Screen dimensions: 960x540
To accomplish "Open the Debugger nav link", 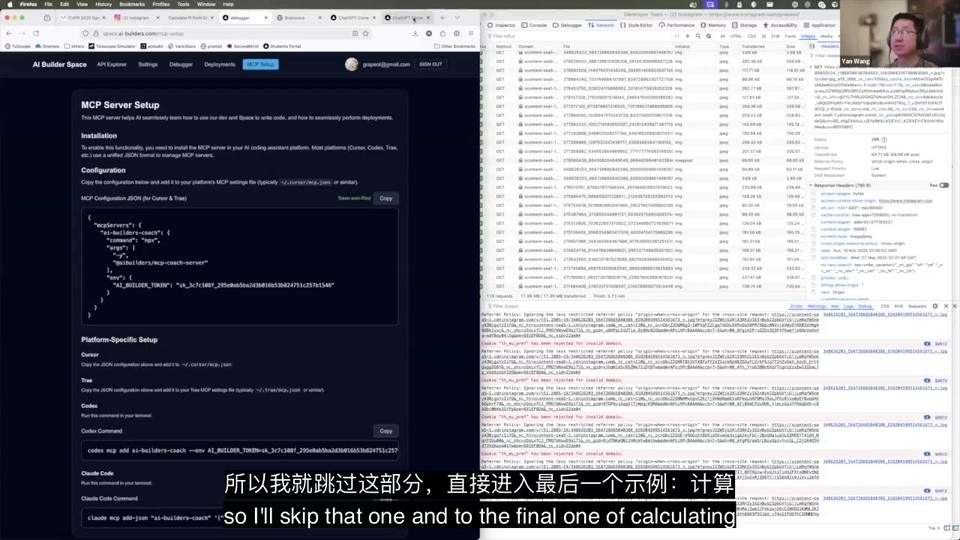I will click(x=181, y=64).
